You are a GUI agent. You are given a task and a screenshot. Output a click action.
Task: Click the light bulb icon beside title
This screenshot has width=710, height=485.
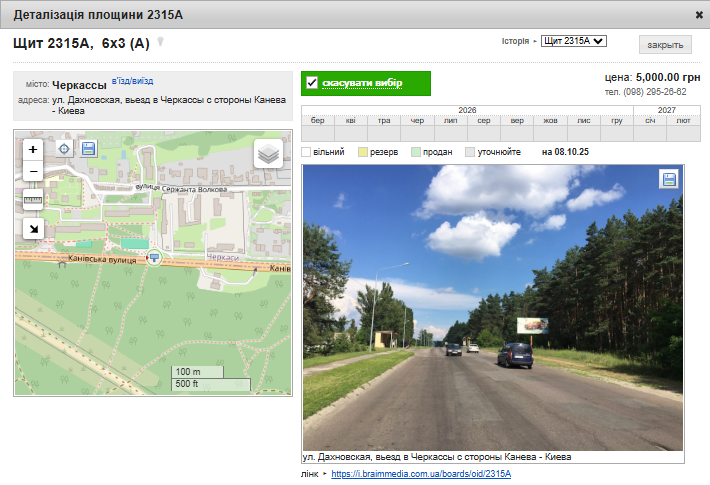point(160,42)
